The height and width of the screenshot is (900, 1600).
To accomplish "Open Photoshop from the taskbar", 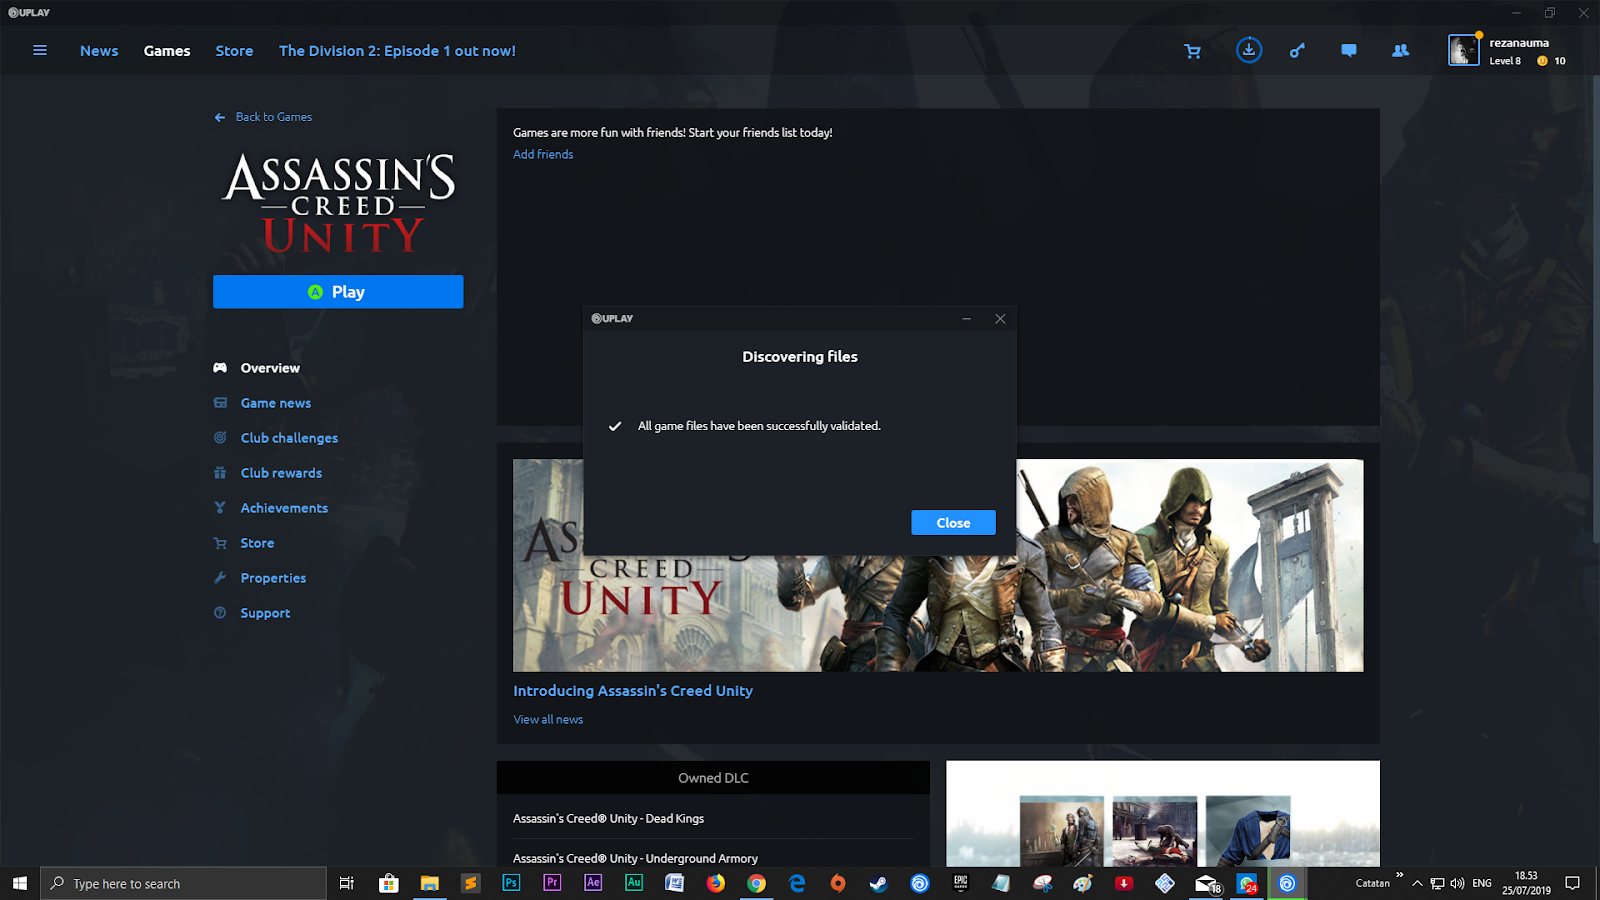I will (x=511, y=883).
